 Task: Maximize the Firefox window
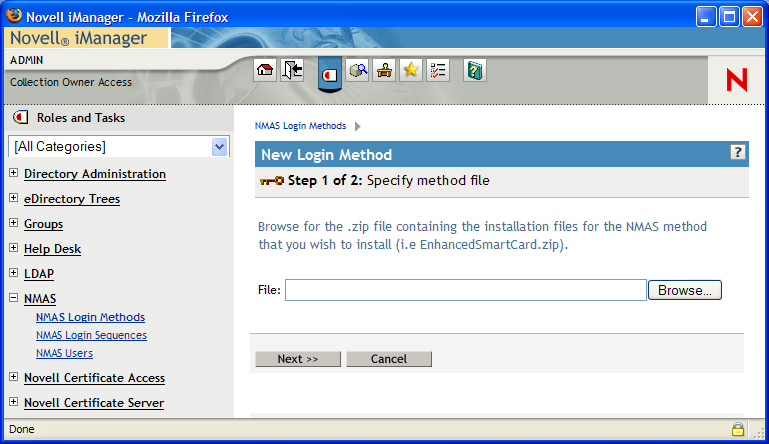729,17
